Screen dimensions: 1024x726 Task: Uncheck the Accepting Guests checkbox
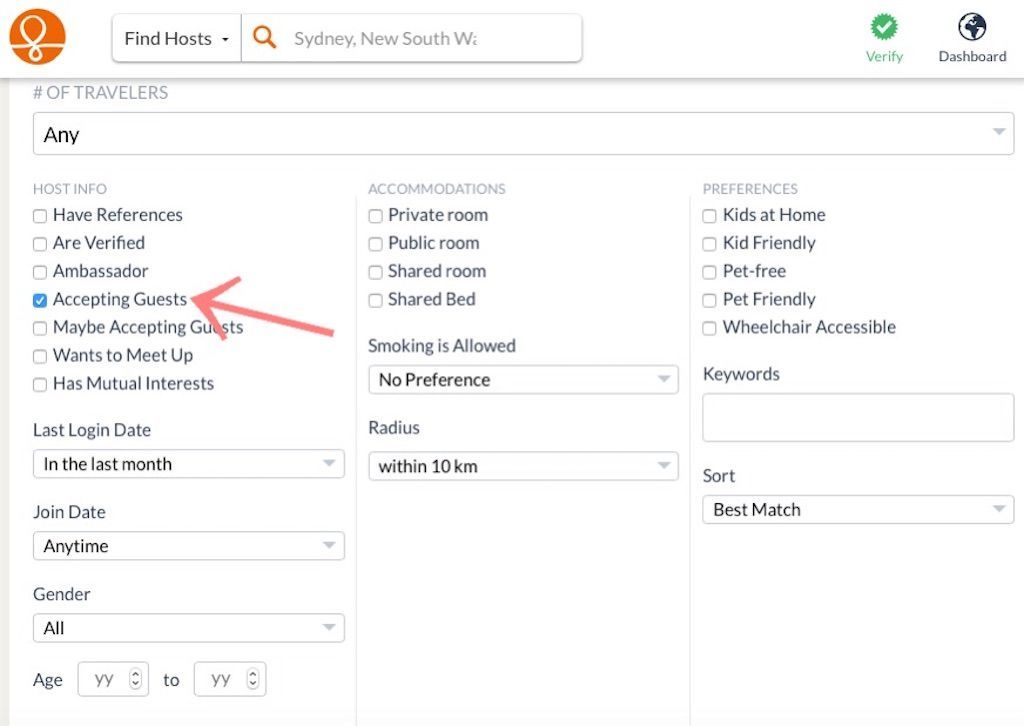coord(40,300)
